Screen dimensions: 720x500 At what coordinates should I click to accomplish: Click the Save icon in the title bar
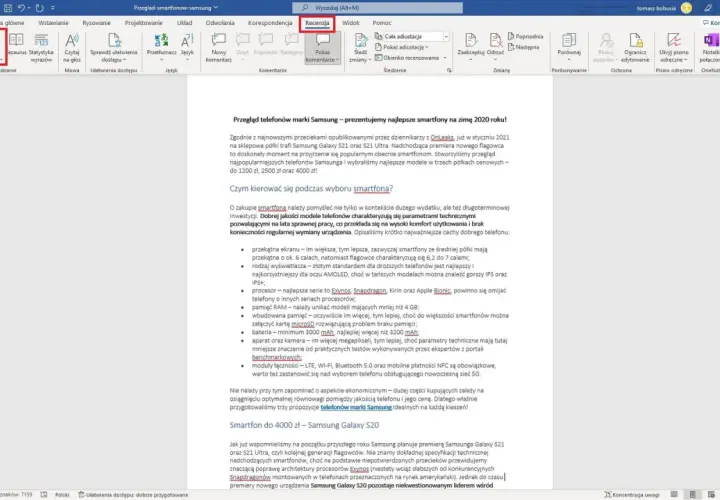[8, 8]
